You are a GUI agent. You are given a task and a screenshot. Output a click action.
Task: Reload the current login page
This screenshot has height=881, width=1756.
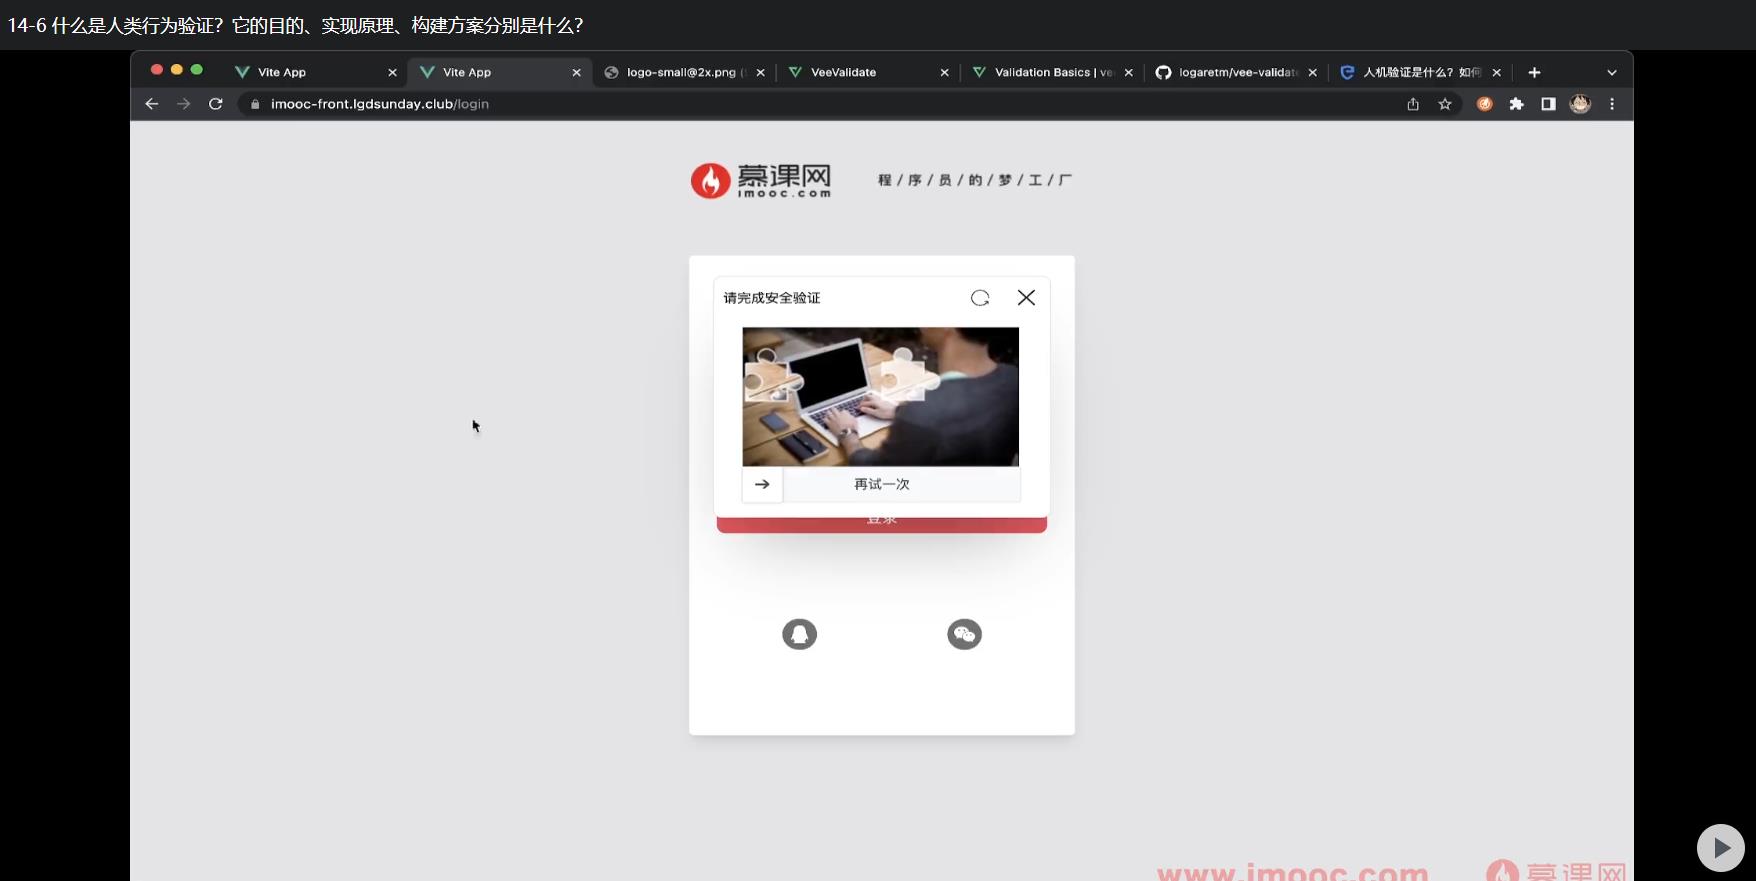pos(215,104)
